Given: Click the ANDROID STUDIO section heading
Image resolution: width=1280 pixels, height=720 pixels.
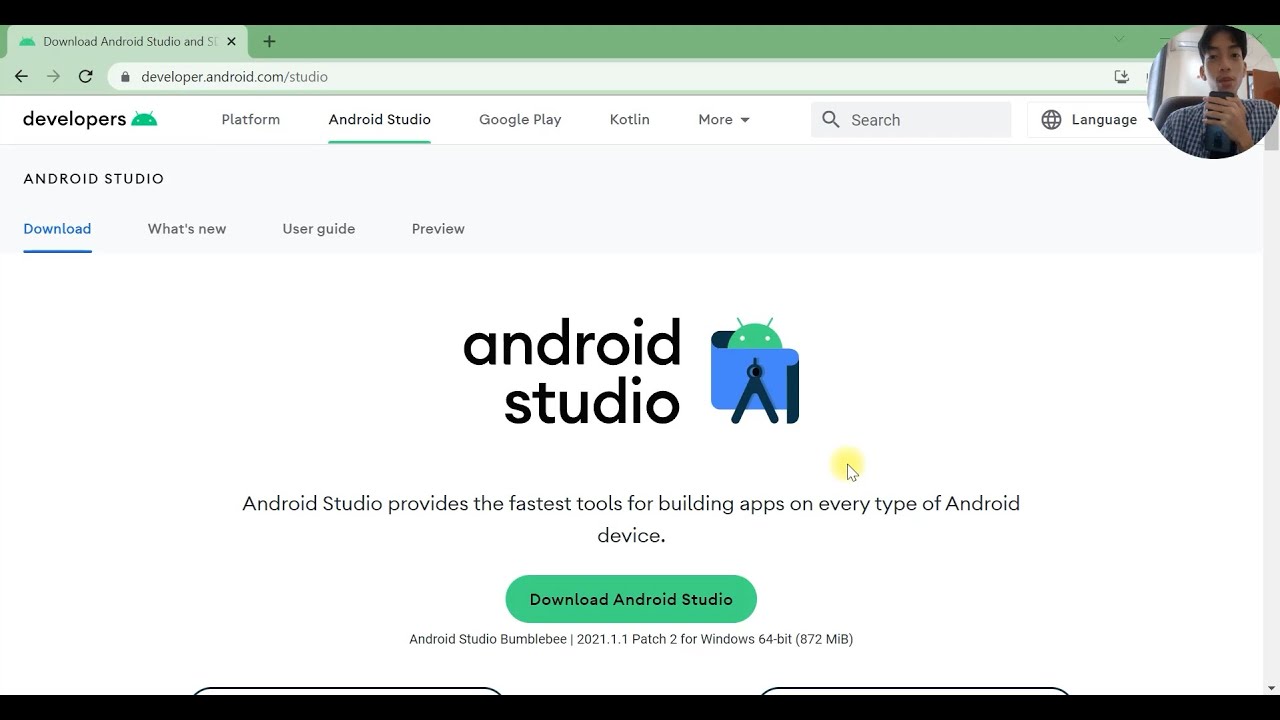Looking at the screenshot, I should pos(94,179).
